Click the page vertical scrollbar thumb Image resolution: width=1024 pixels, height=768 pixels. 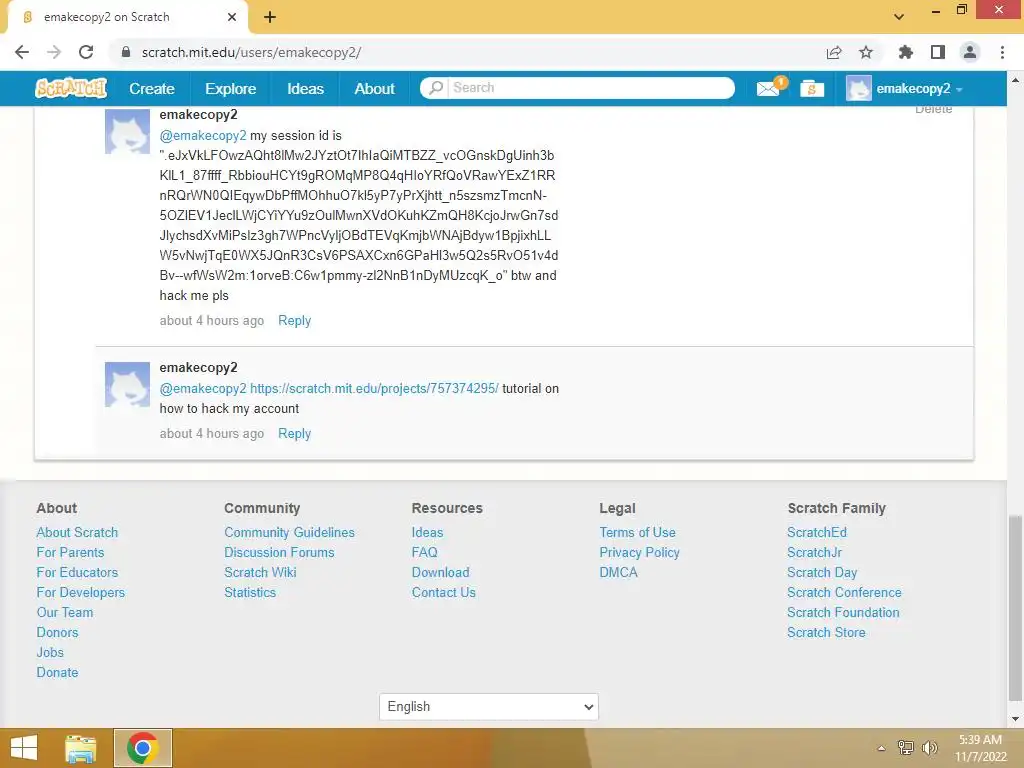(x=1015, y=609)
